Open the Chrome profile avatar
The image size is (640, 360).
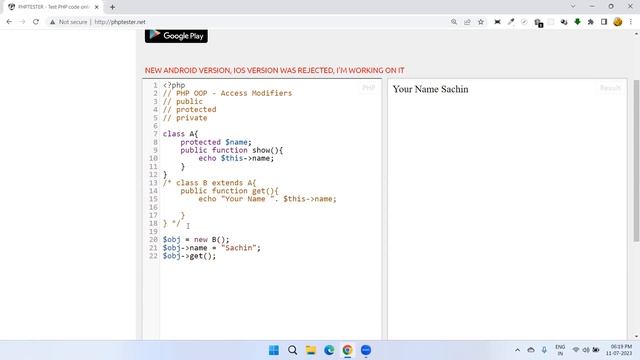coord(618,22)
